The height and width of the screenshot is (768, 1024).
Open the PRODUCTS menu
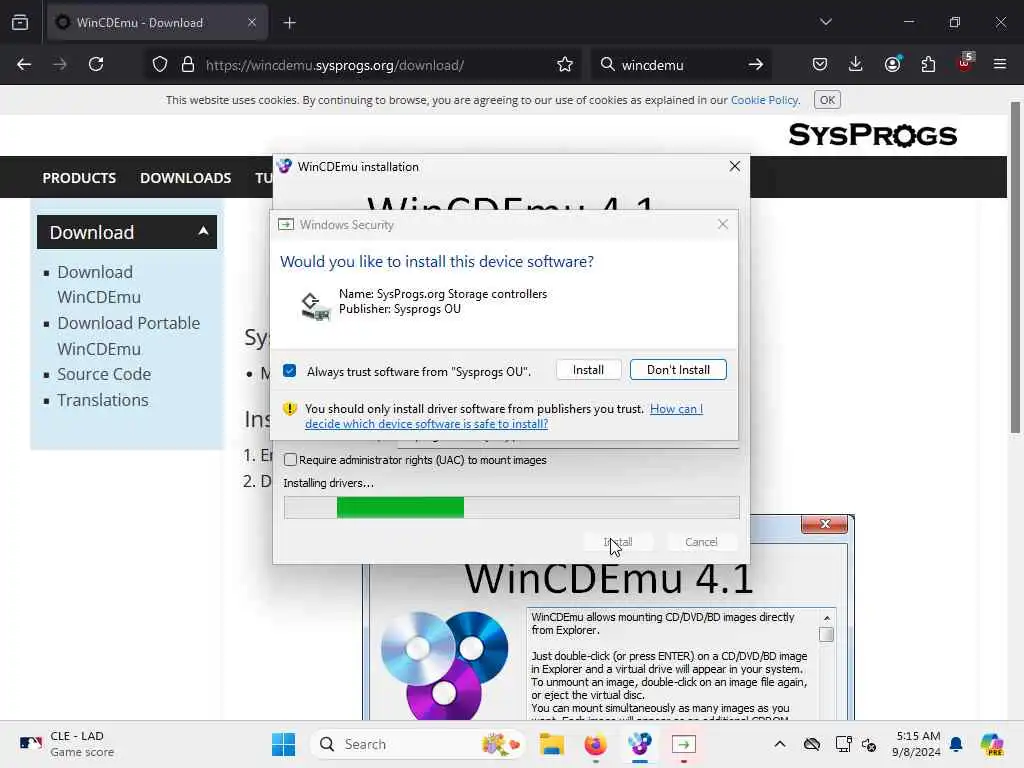click(79, 178)
